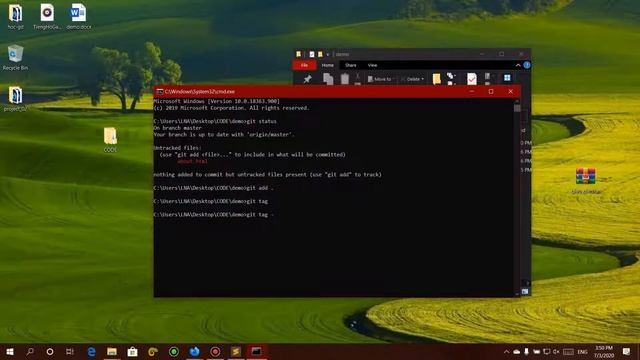The image size is (640, 360).
Task: Click the cmd window vertical scrollbar thumb
Action: 517,108
